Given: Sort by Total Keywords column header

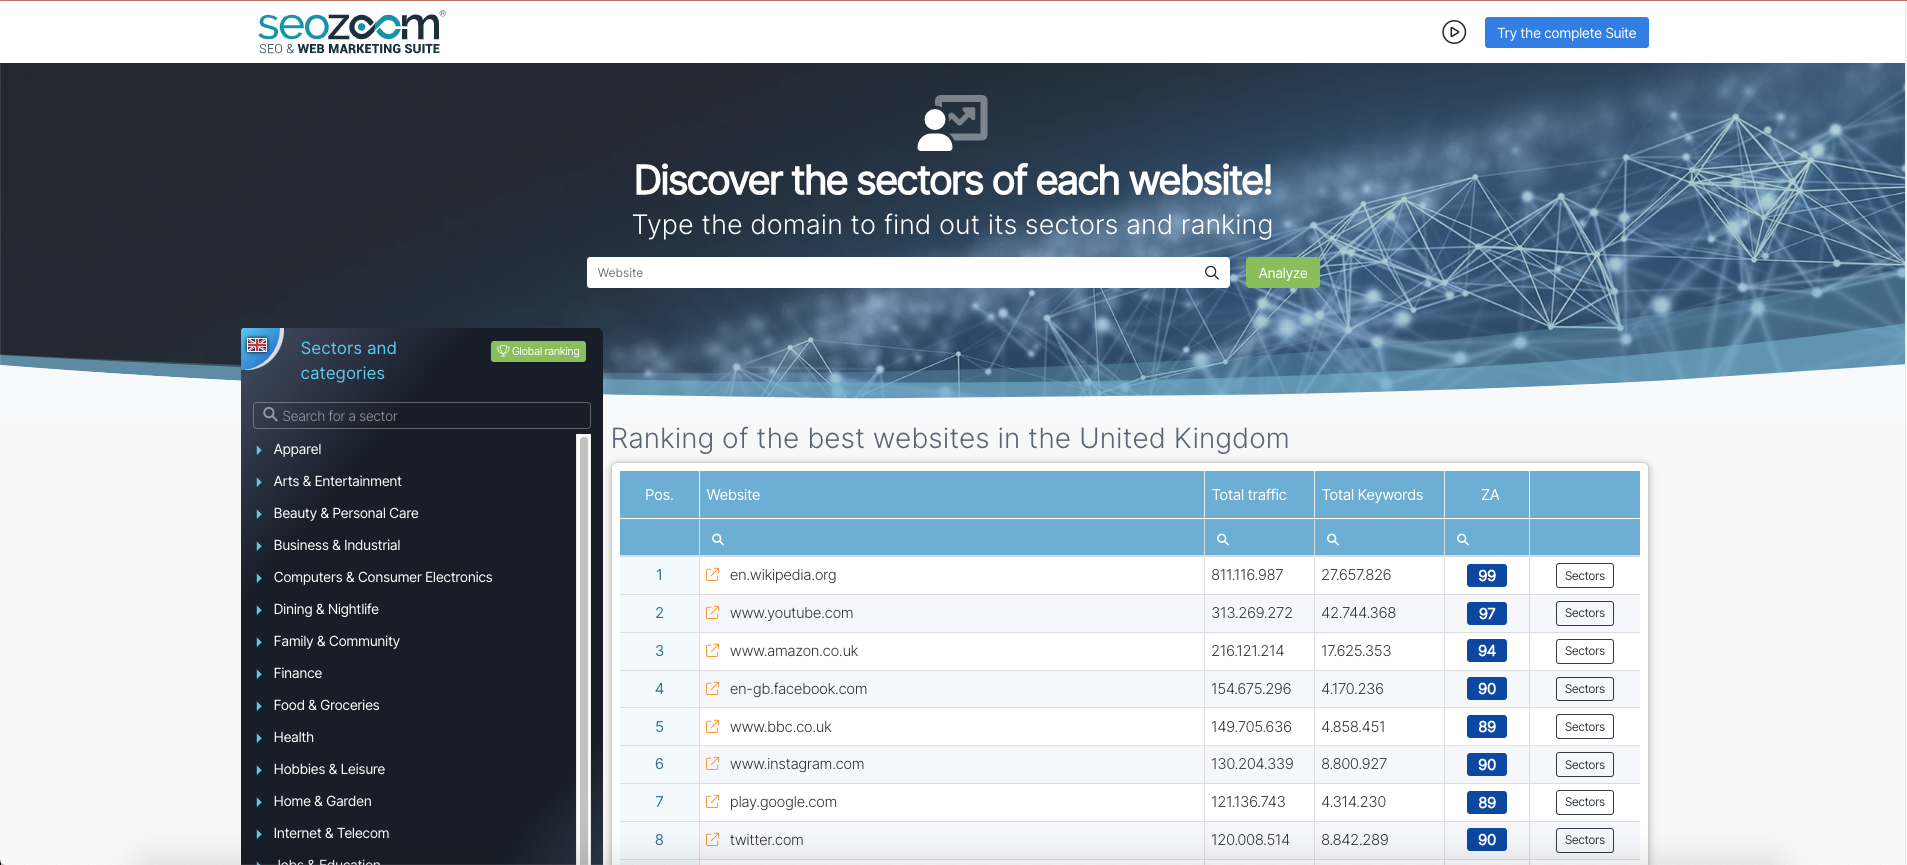Looking at the screenshot, I should pos(1379,495).
